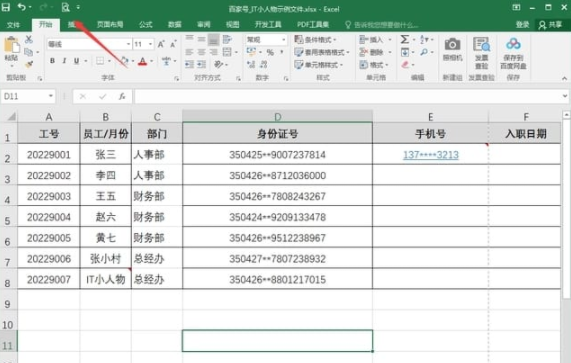The width and height of the screenshot is (571, 363).
Task: Align text to bottom of cell
Action: [x=214, y=39]
